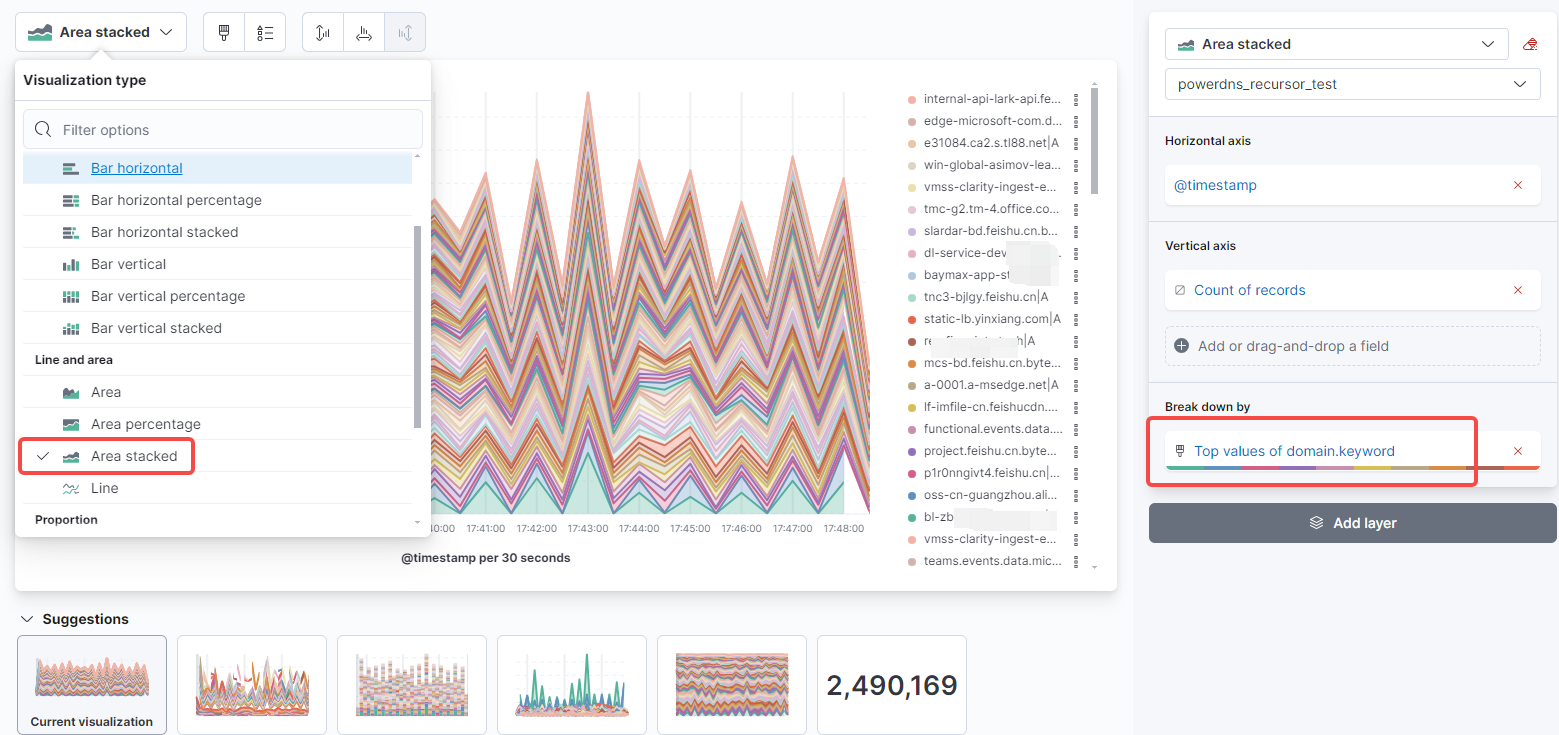Select the Current visualization suggestion thumbnail
1559x735 pixels.
pyautogui.click(x=92, y=685)
